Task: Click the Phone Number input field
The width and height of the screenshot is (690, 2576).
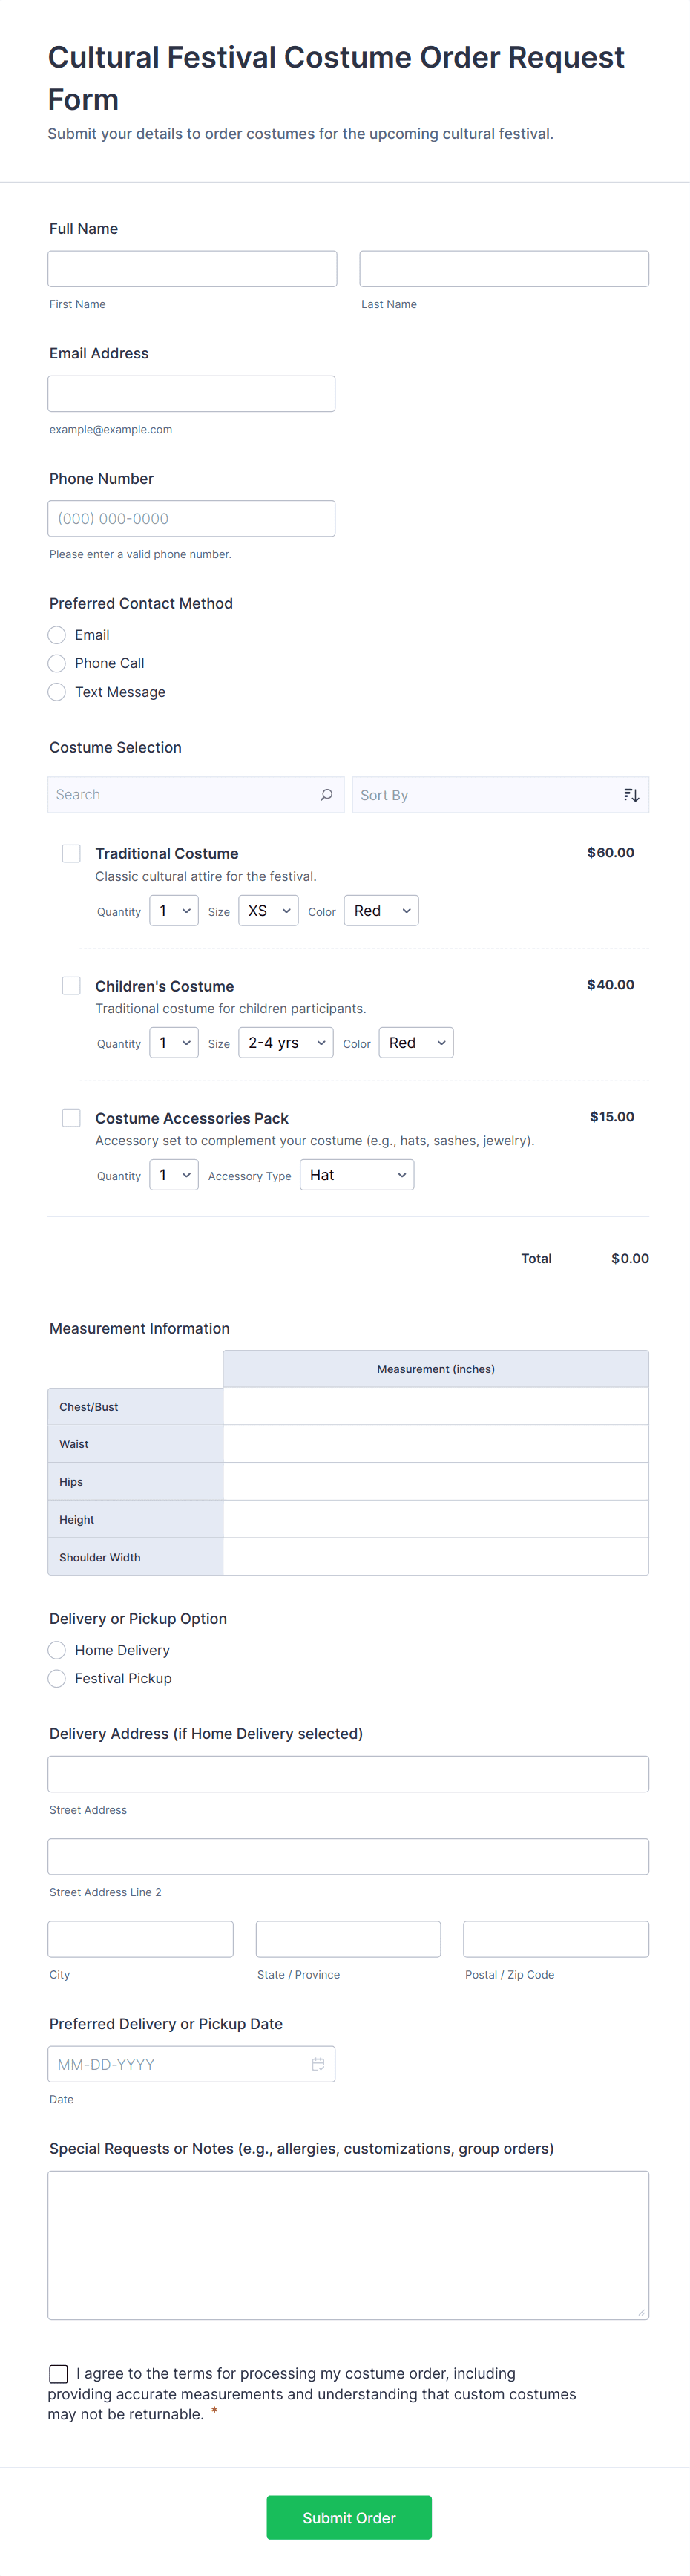Action: [191, 519]
